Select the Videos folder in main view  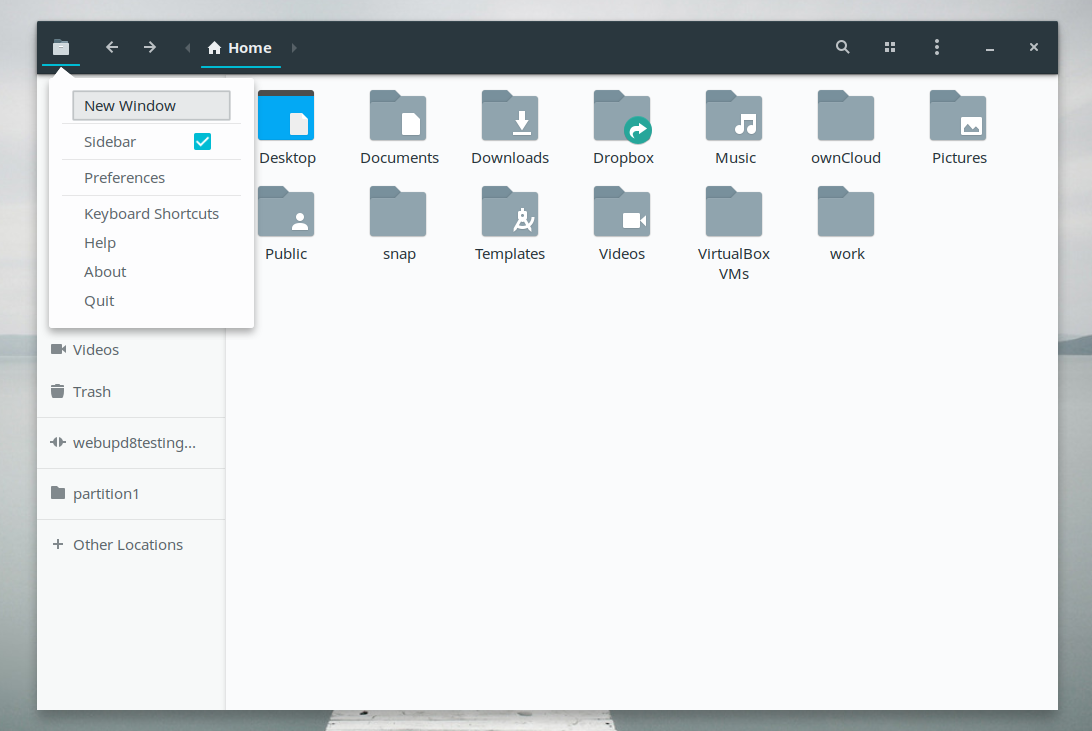click(x=622, y=212)
